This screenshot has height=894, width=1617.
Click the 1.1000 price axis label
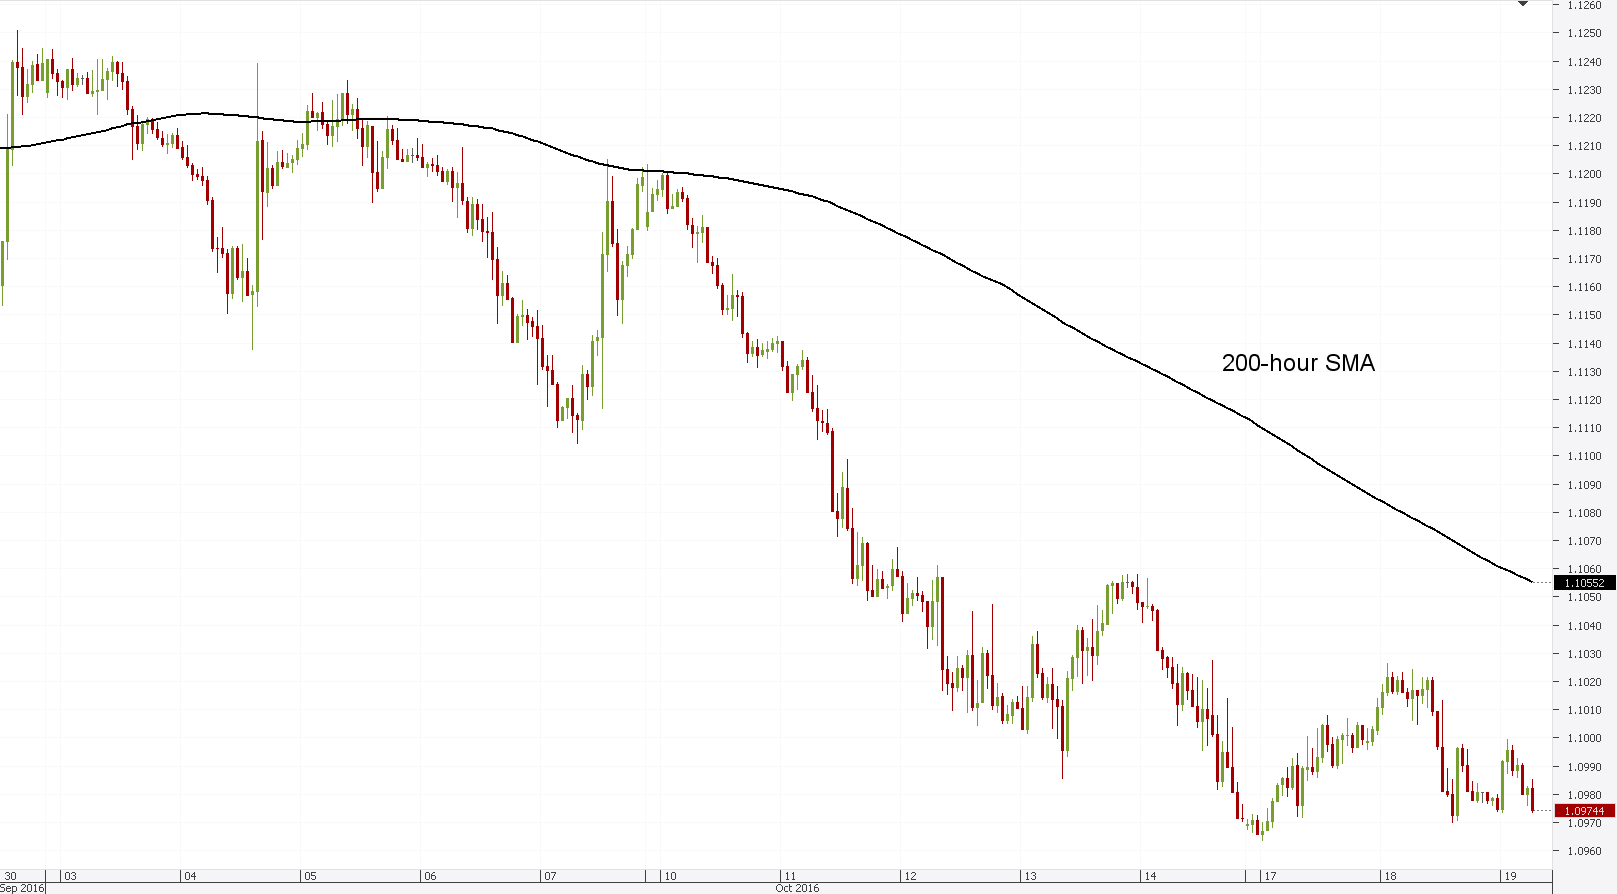coord(1584,738)
